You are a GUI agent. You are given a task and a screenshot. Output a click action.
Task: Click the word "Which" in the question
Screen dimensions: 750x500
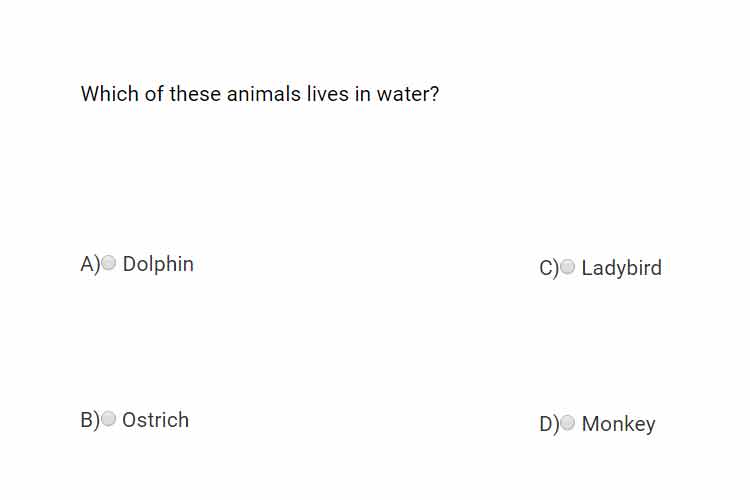pos(110,94)
